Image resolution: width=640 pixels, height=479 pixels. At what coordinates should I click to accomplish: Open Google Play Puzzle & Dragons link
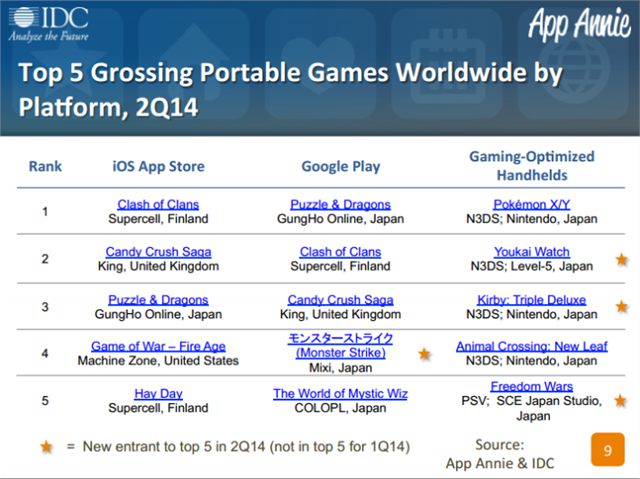click(340, 204)
